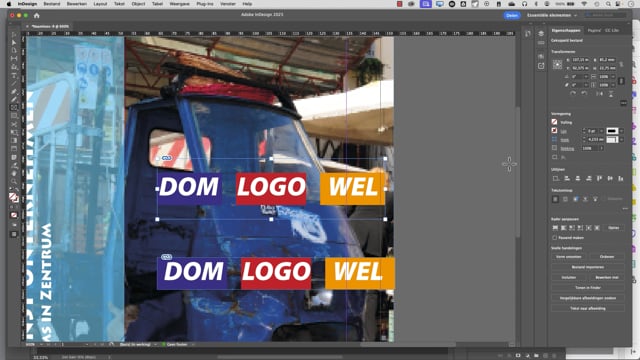640x360 pixels.
Task: Select the Eyedropper tool in the toolbox
Action: [14, 165]
